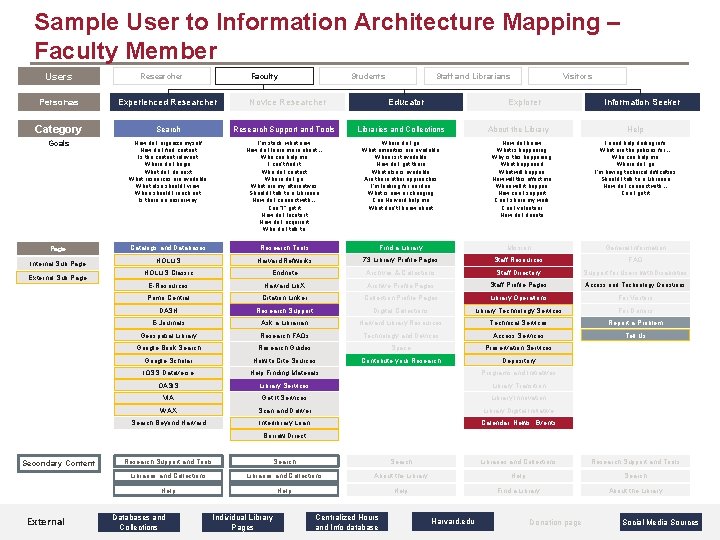Screen dimensions: 720x540
Task: Select the Staff and Librarians user box
Action: click(473, 76)
